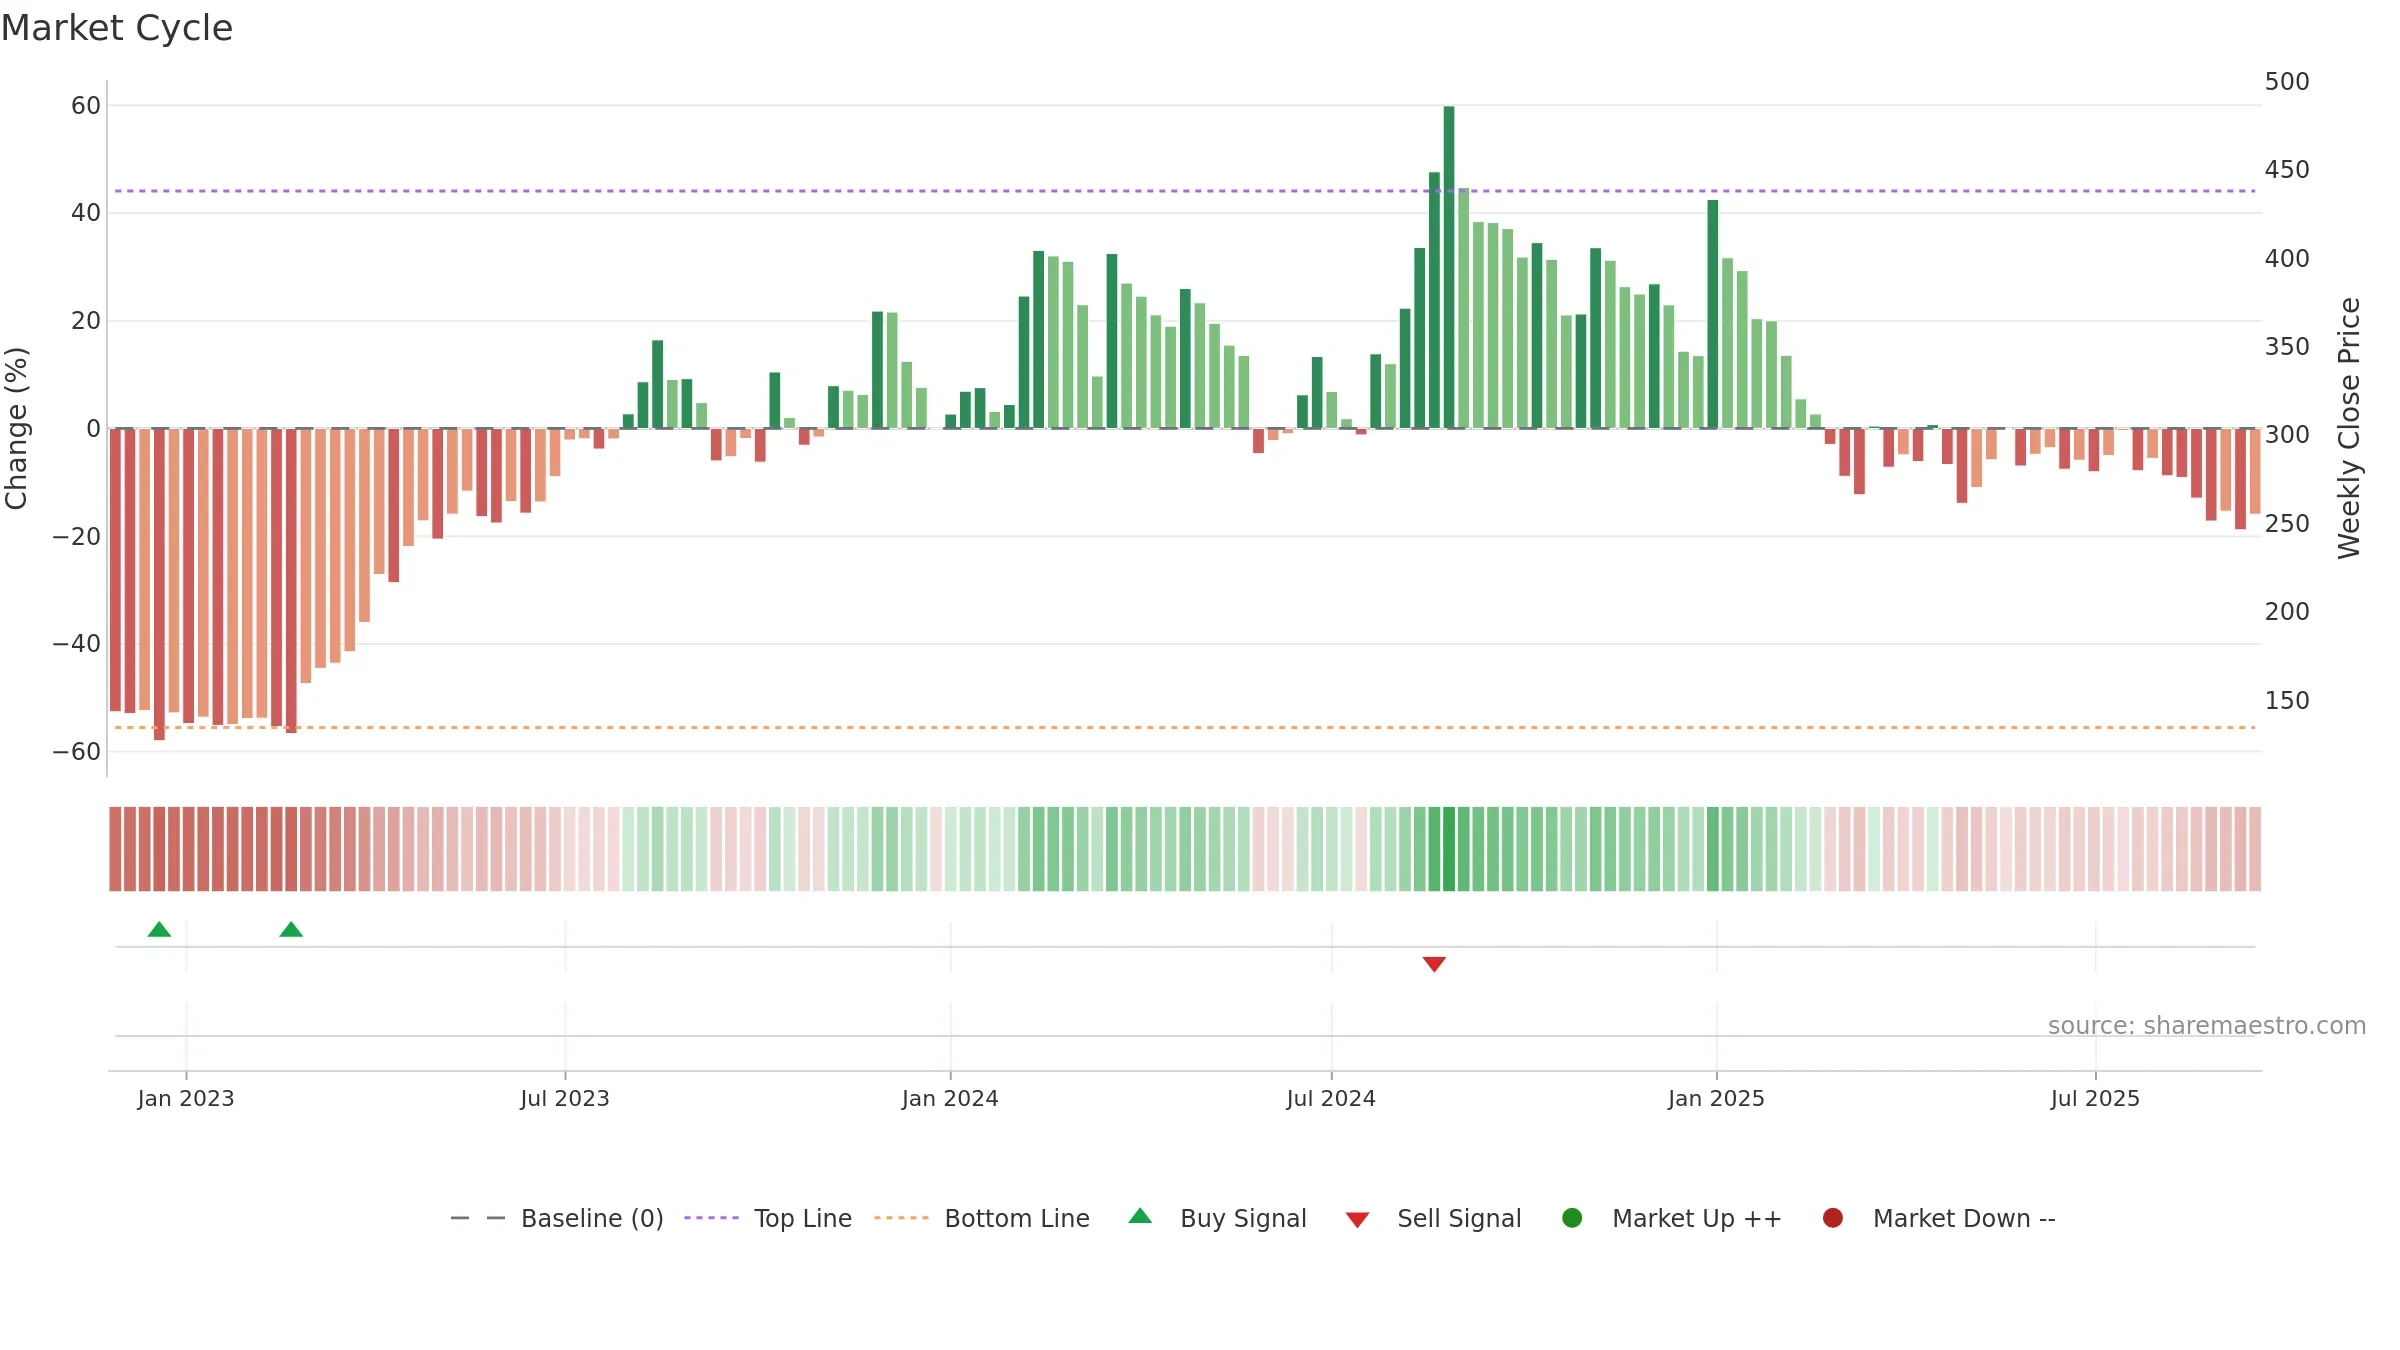Viewport: 2400px width, 1350px height.
Task: Click the lowest red bar near minus 58 percent
Action: pyautogui.click(x=159, y=584)
